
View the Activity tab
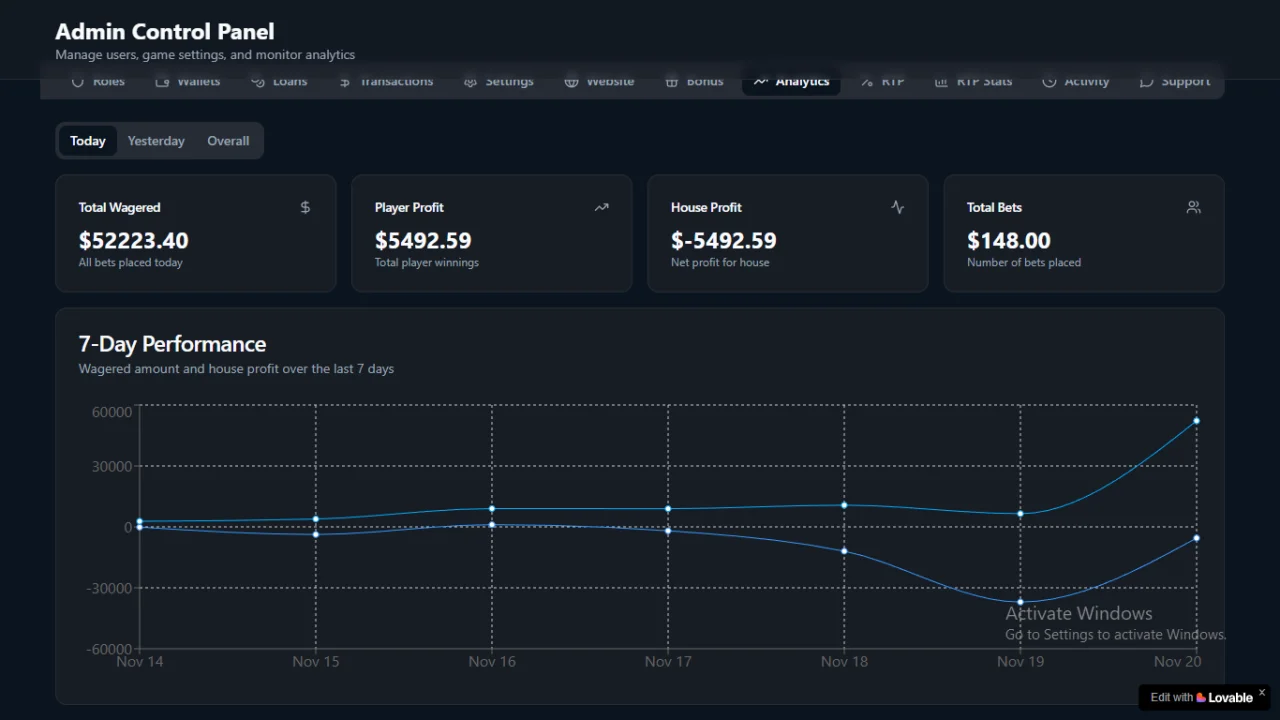(1076, 82)
